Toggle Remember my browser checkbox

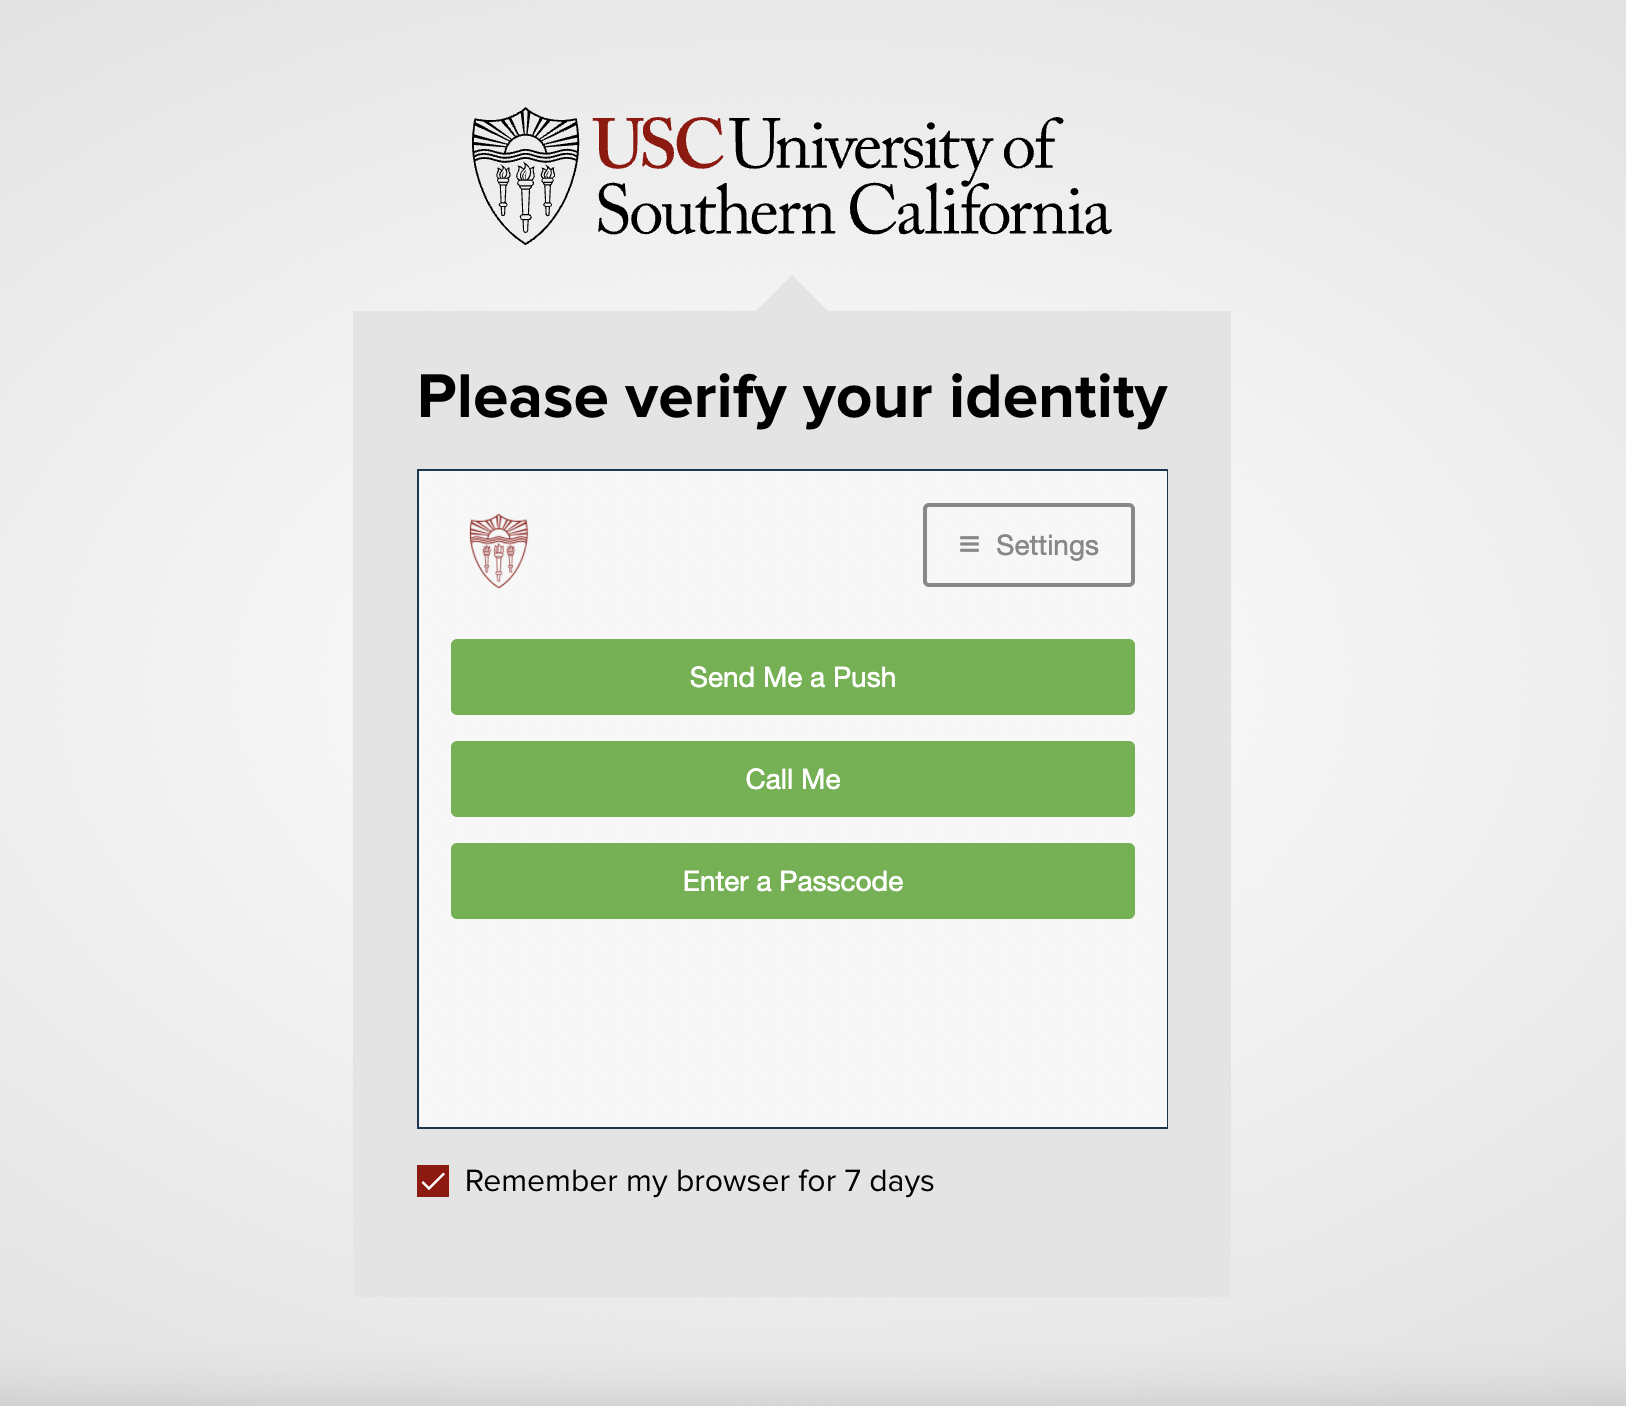pos(433,1181)
